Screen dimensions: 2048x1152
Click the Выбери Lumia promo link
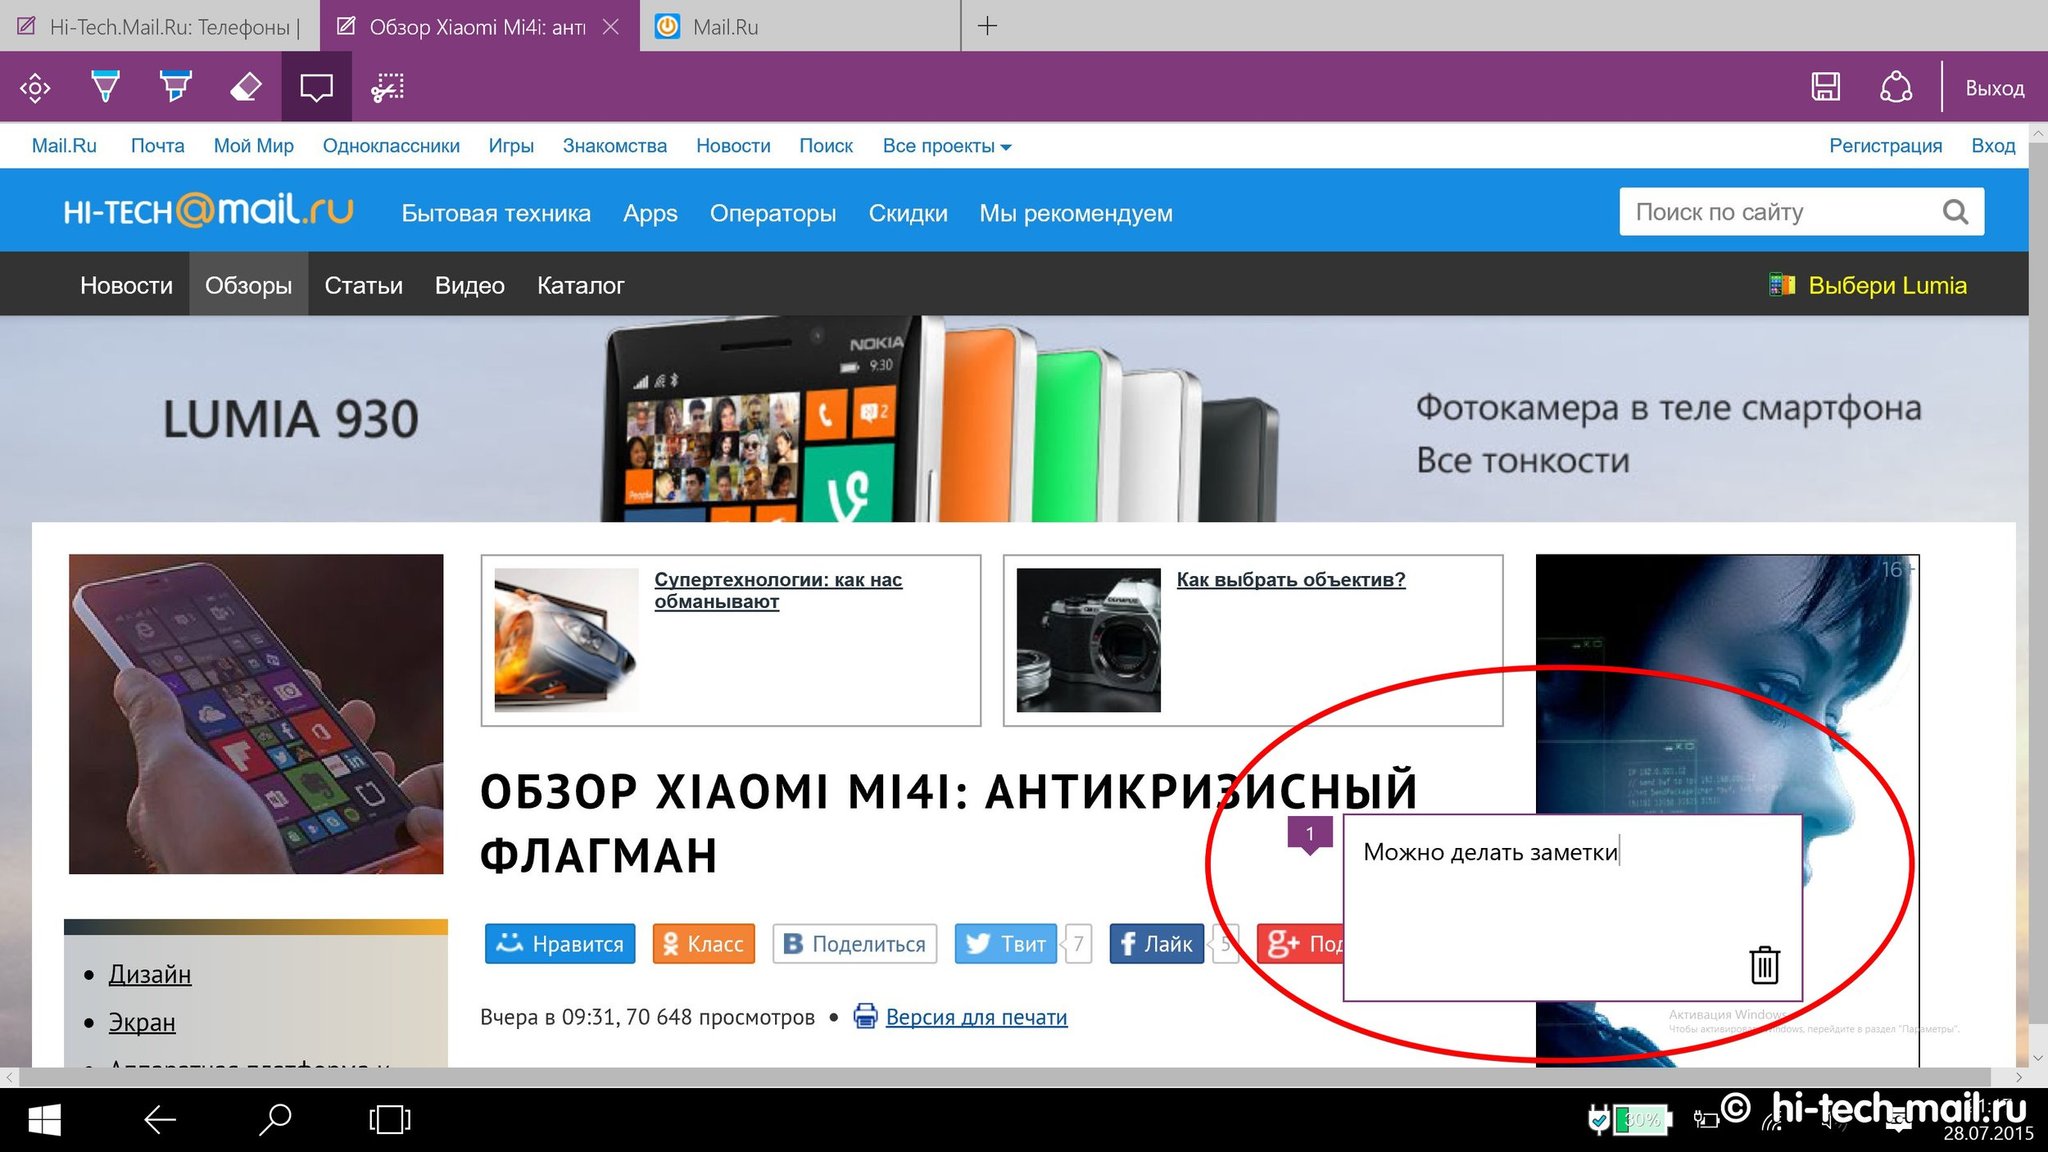(1868, 285)
